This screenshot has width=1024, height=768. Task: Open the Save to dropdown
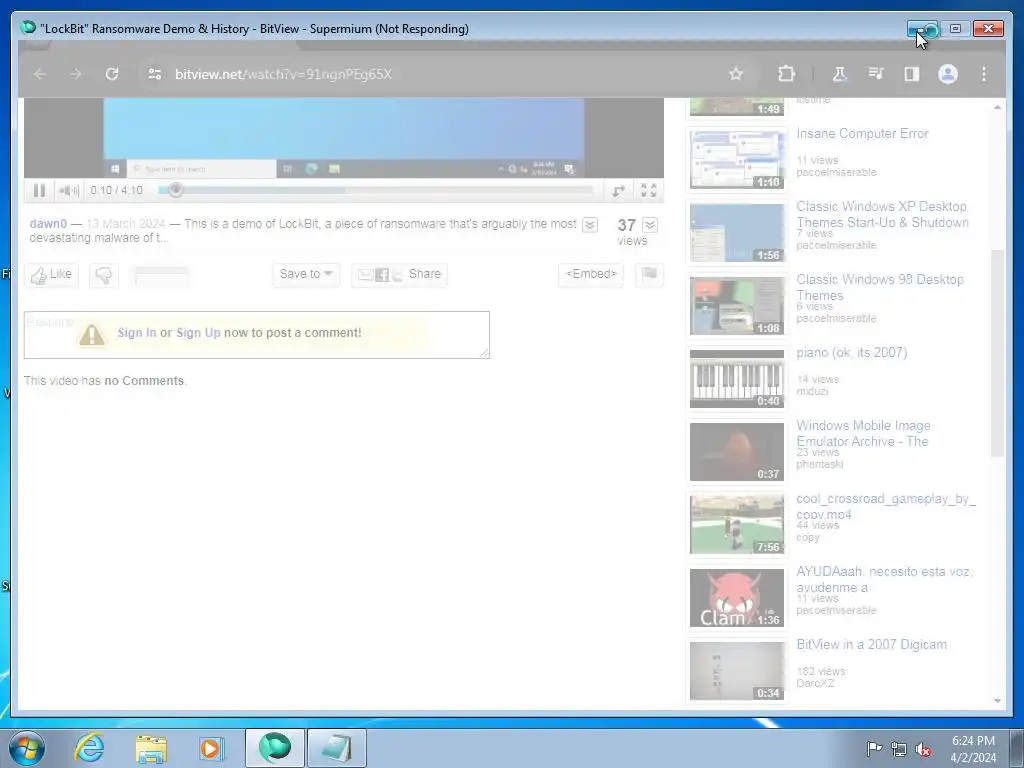[306, 275]
